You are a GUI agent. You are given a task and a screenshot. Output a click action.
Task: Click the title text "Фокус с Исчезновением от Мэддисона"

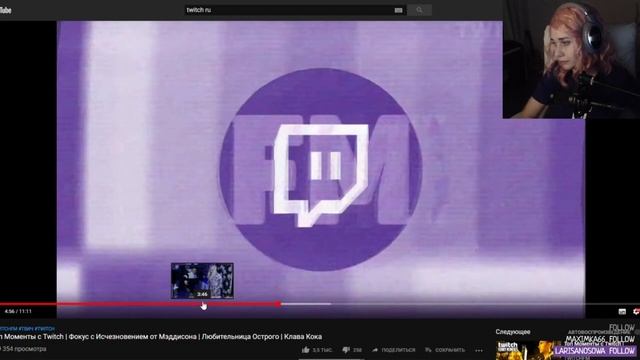tap(133, 337)
